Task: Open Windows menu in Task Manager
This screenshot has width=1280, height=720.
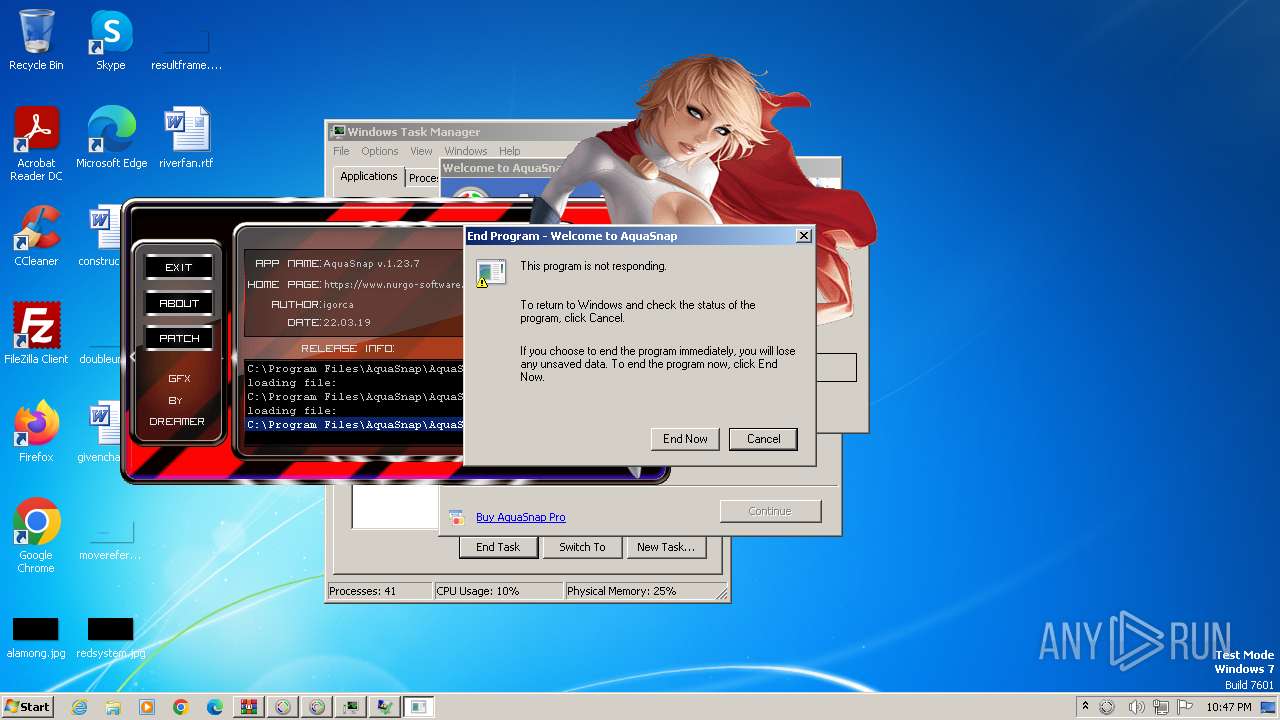Action: [x=466, y=151]
